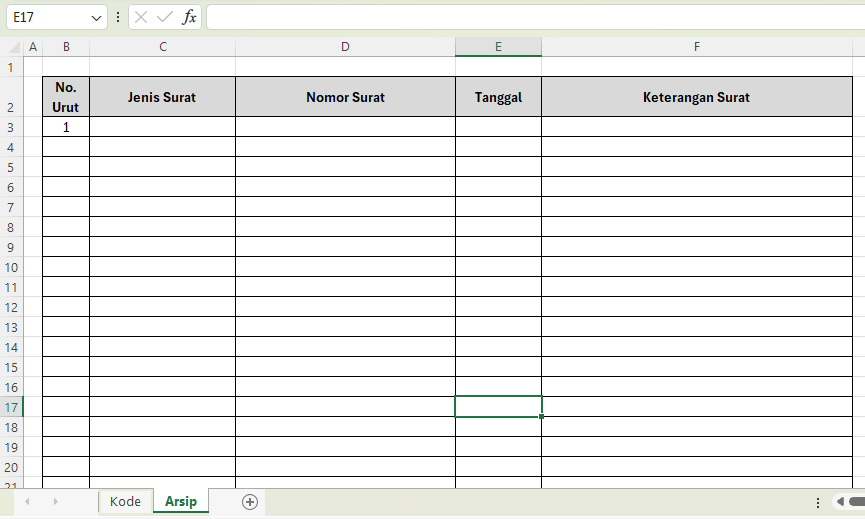The width and height of the screenshot is (865, 519).
Task: Click horizontal scrollbar left arrow
Action: click(x=840, y=502)
